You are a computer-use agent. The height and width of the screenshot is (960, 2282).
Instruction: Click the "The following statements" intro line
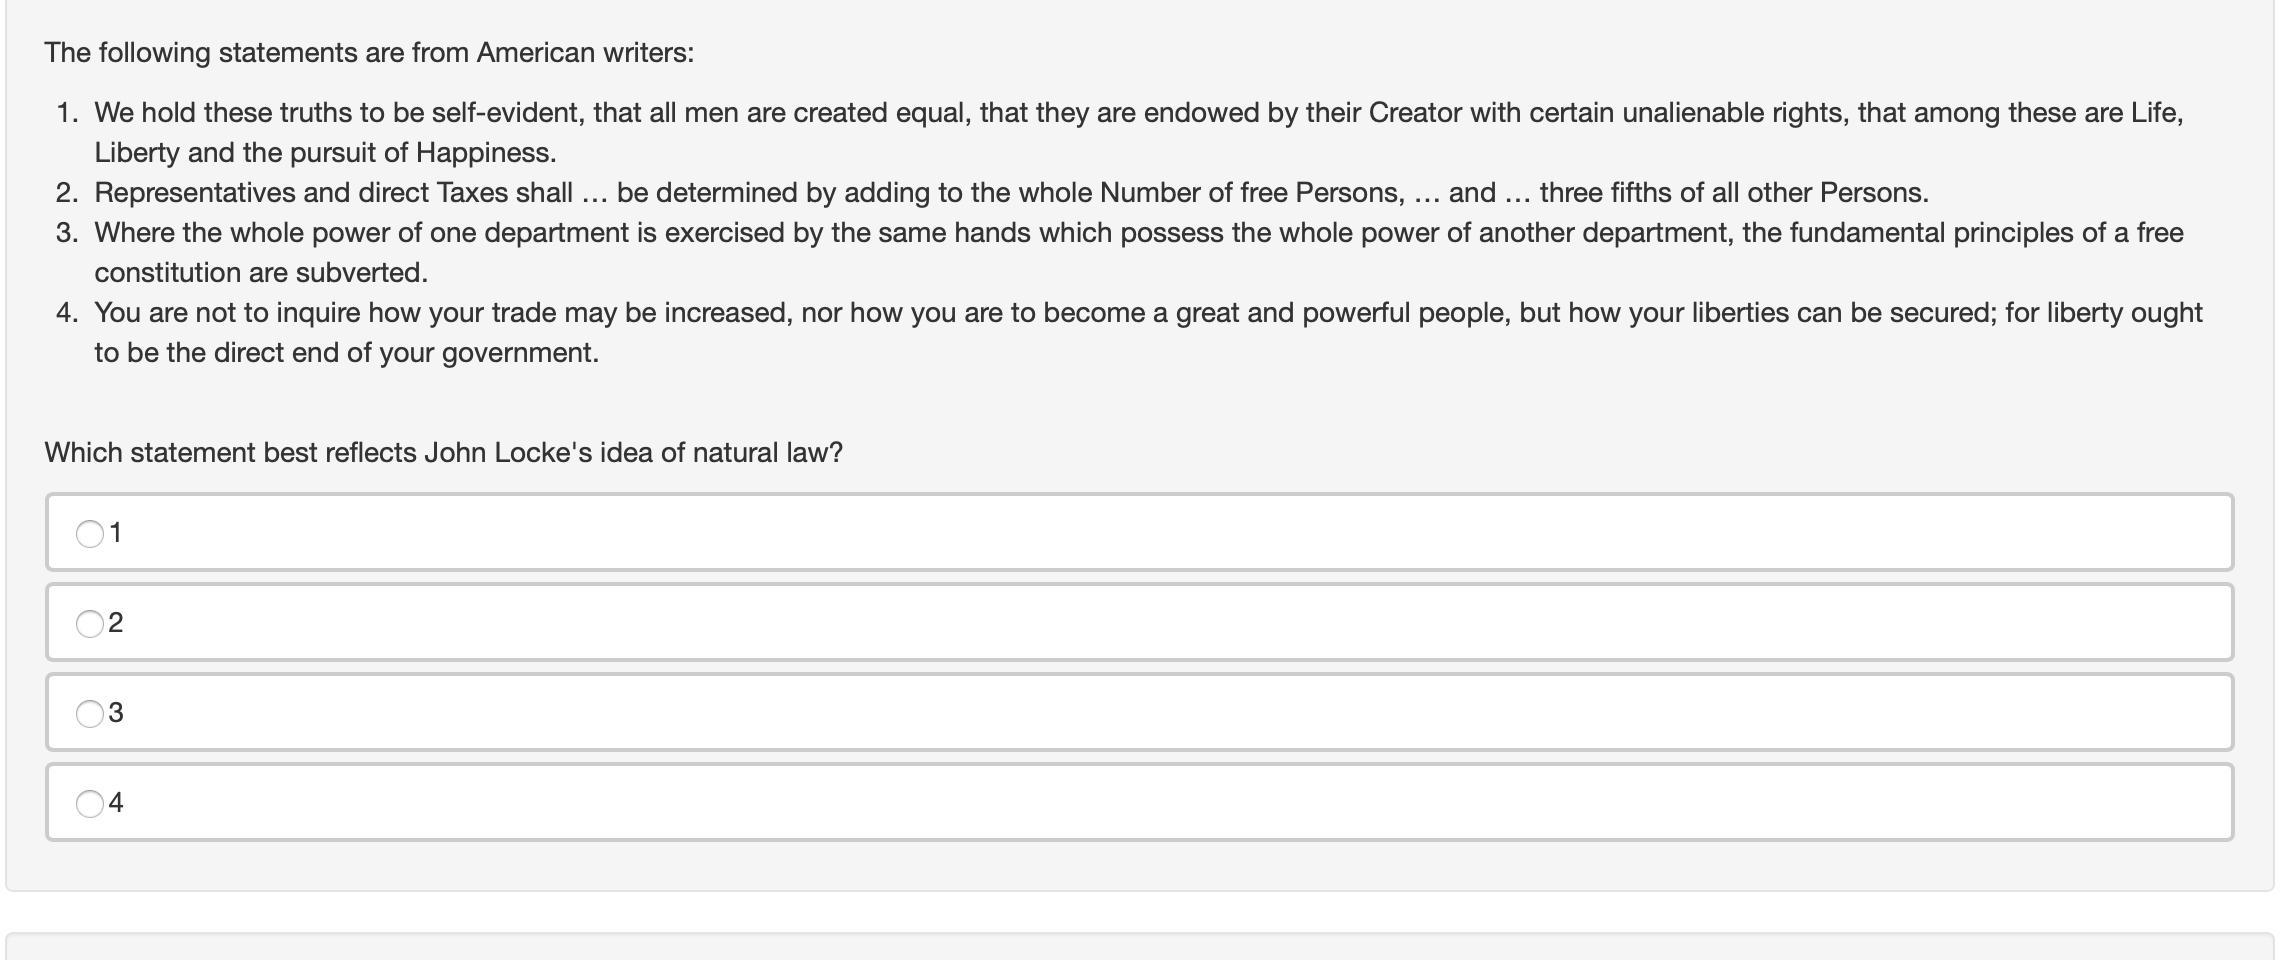coord(369,53)
